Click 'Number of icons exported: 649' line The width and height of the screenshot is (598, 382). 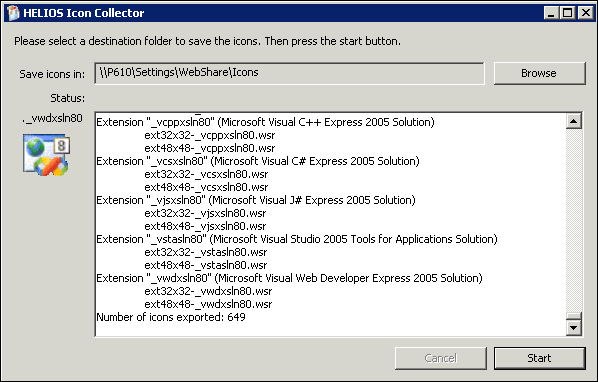tap(171, 317)
